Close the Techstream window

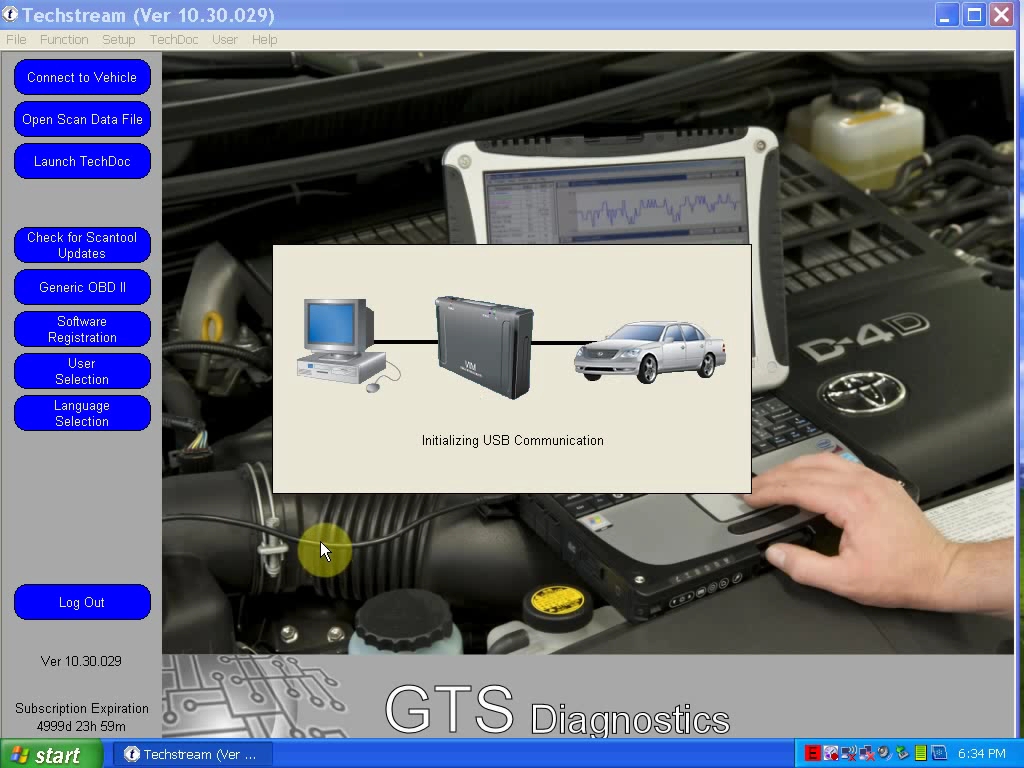pos(1002,14)
